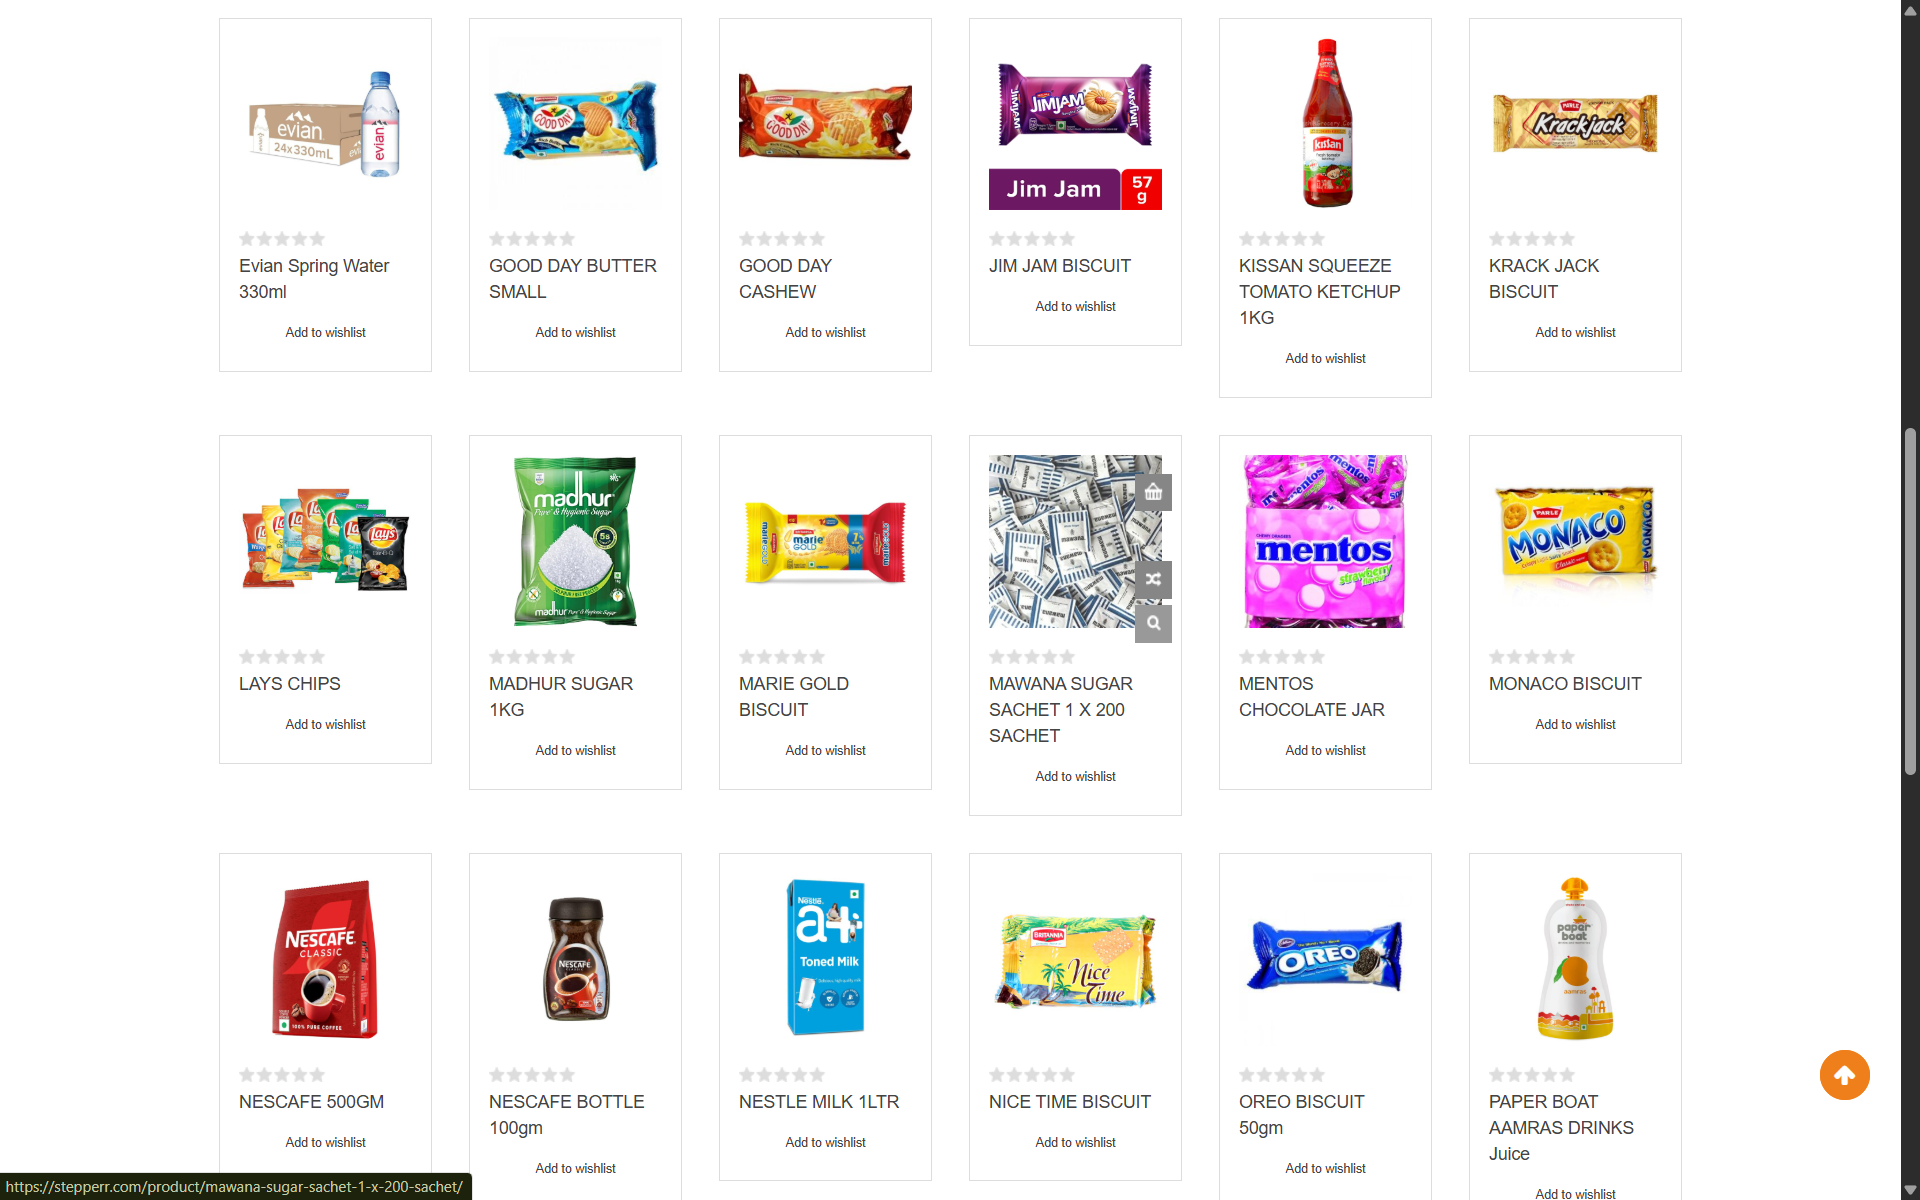The image size is (1920, 1200).
Task: Open NESTLE MILK 1LTR product title
Action: pyautogui.click(x=819, y=1102)
